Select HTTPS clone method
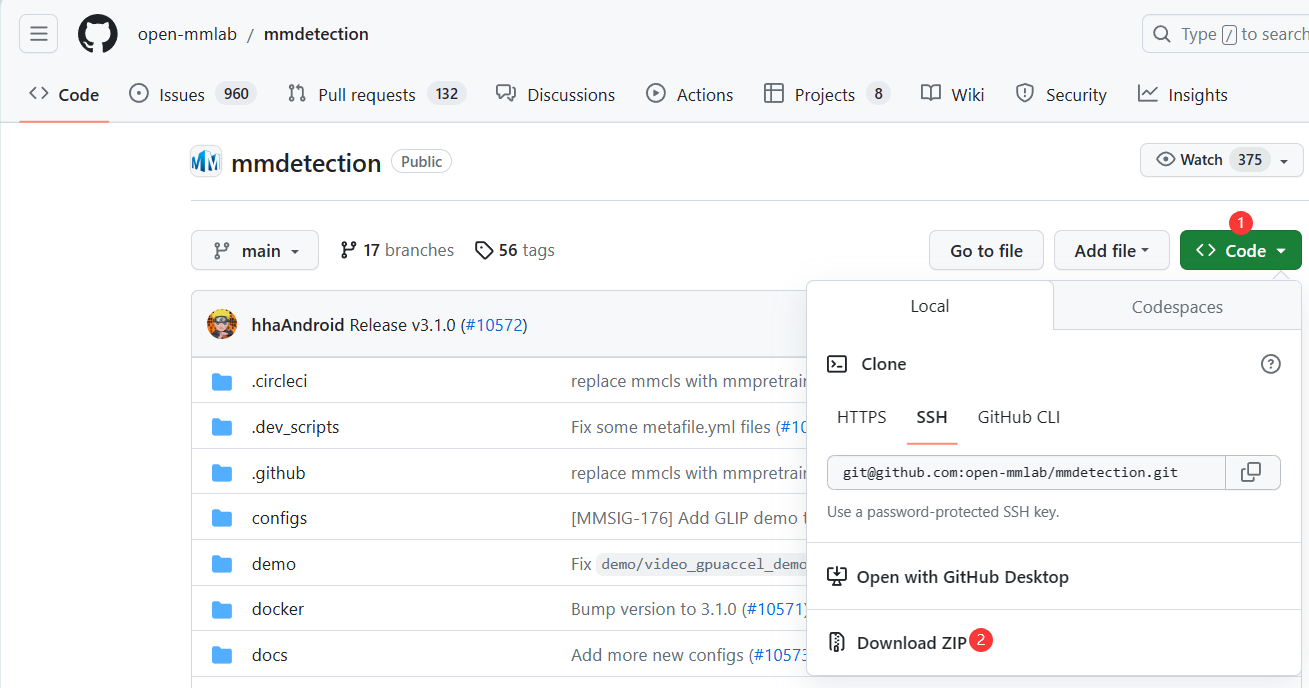 click(x=862, y=417)
